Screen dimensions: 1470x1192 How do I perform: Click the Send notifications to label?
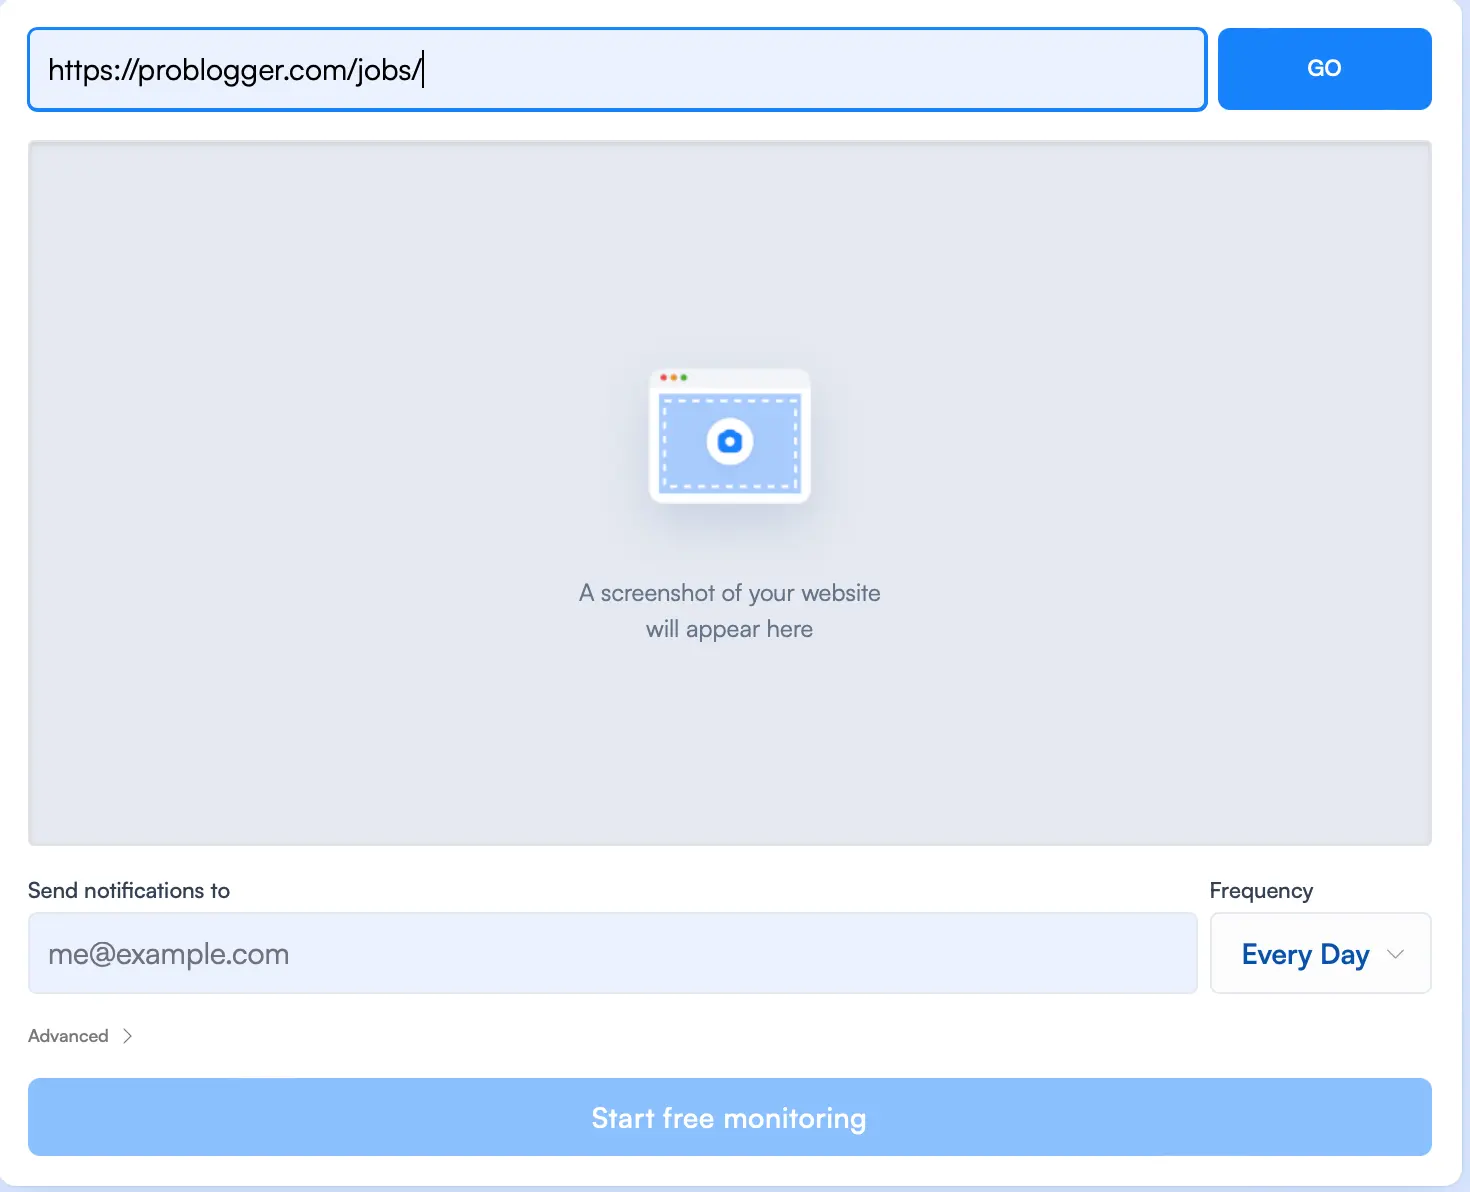click(129, 890)
